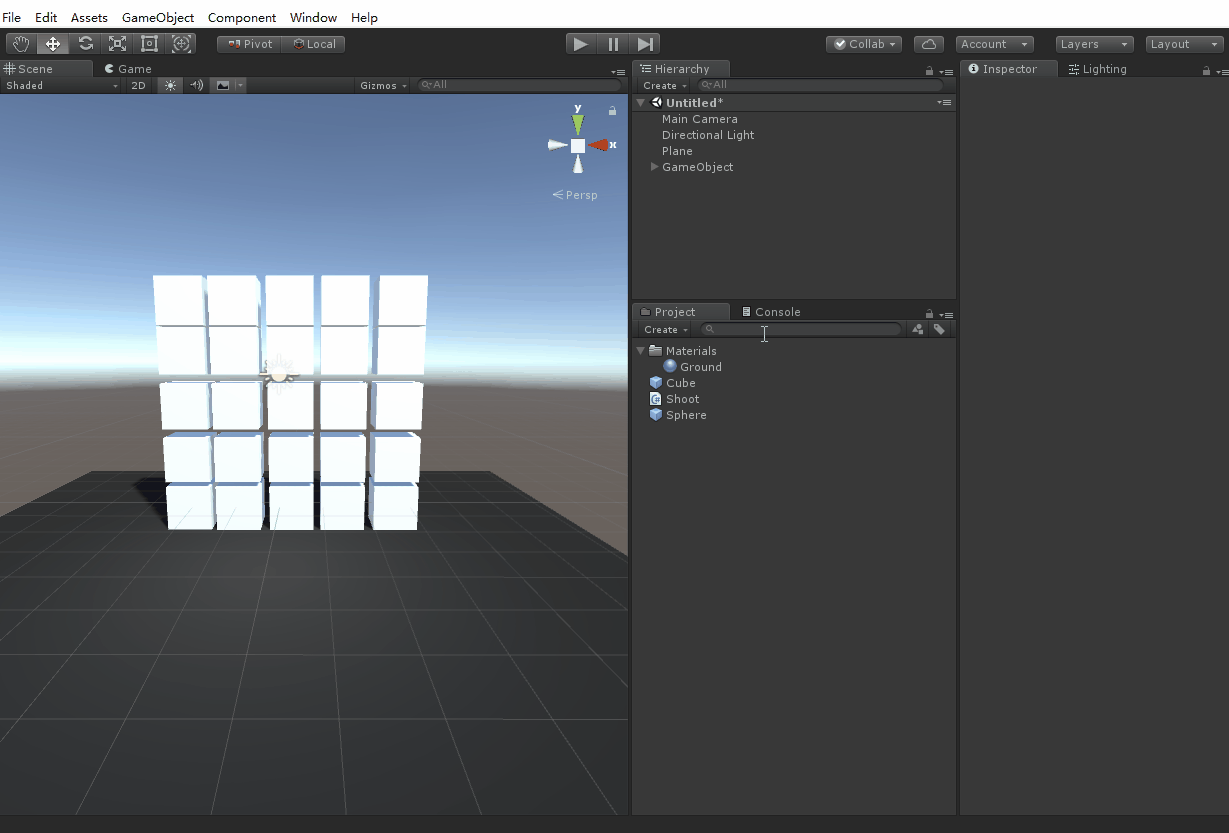Open the Hierarchy Create dropdown
Image resolution: width=1229 pixels, height=833 pixels.
(665, 86)
